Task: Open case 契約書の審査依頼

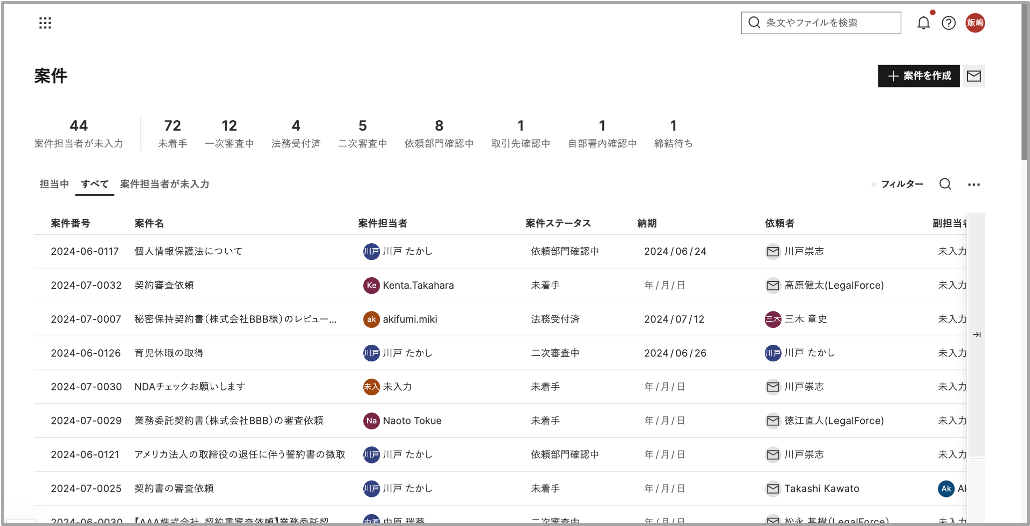Action: pos(173,489)
